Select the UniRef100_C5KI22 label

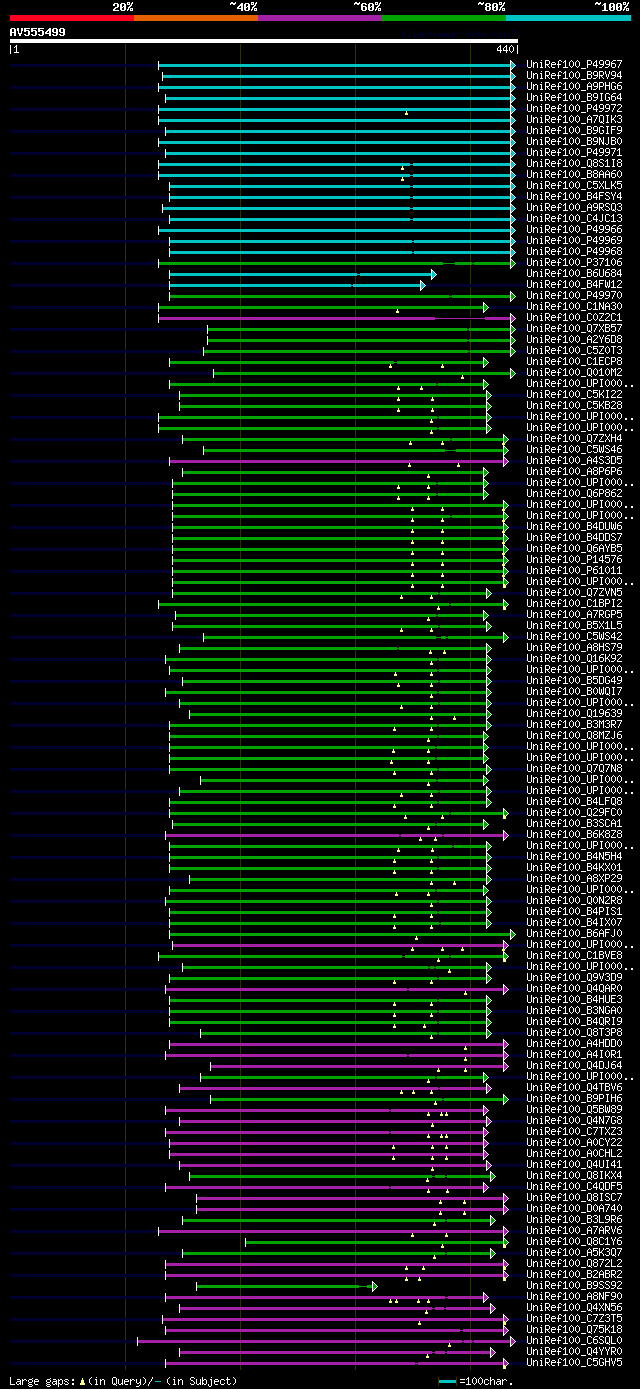(574, 394)
